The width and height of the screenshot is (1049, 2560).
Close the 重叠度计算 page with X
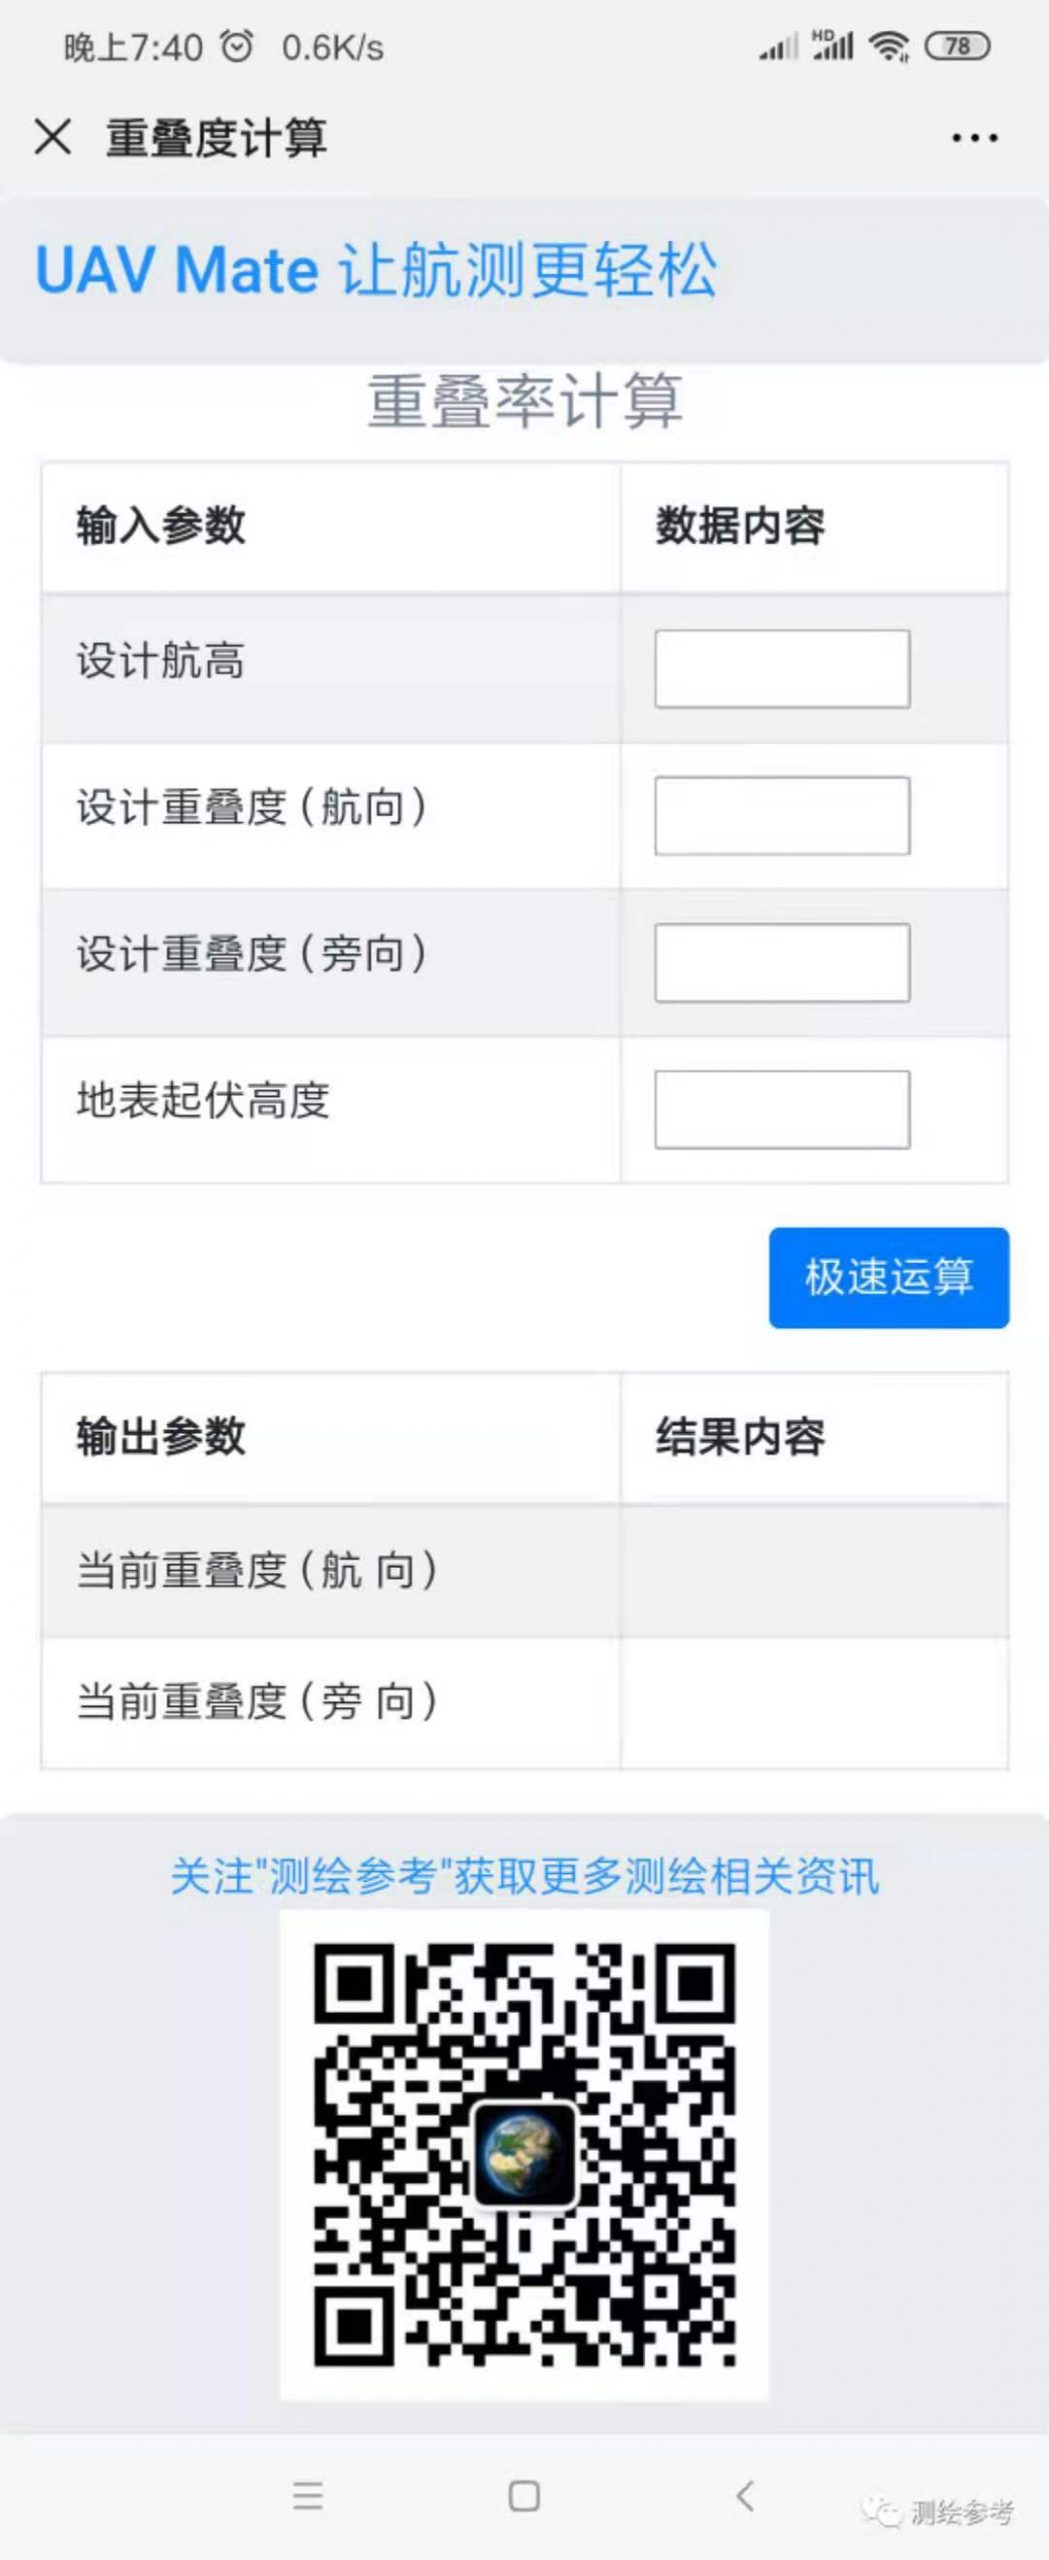53,137
